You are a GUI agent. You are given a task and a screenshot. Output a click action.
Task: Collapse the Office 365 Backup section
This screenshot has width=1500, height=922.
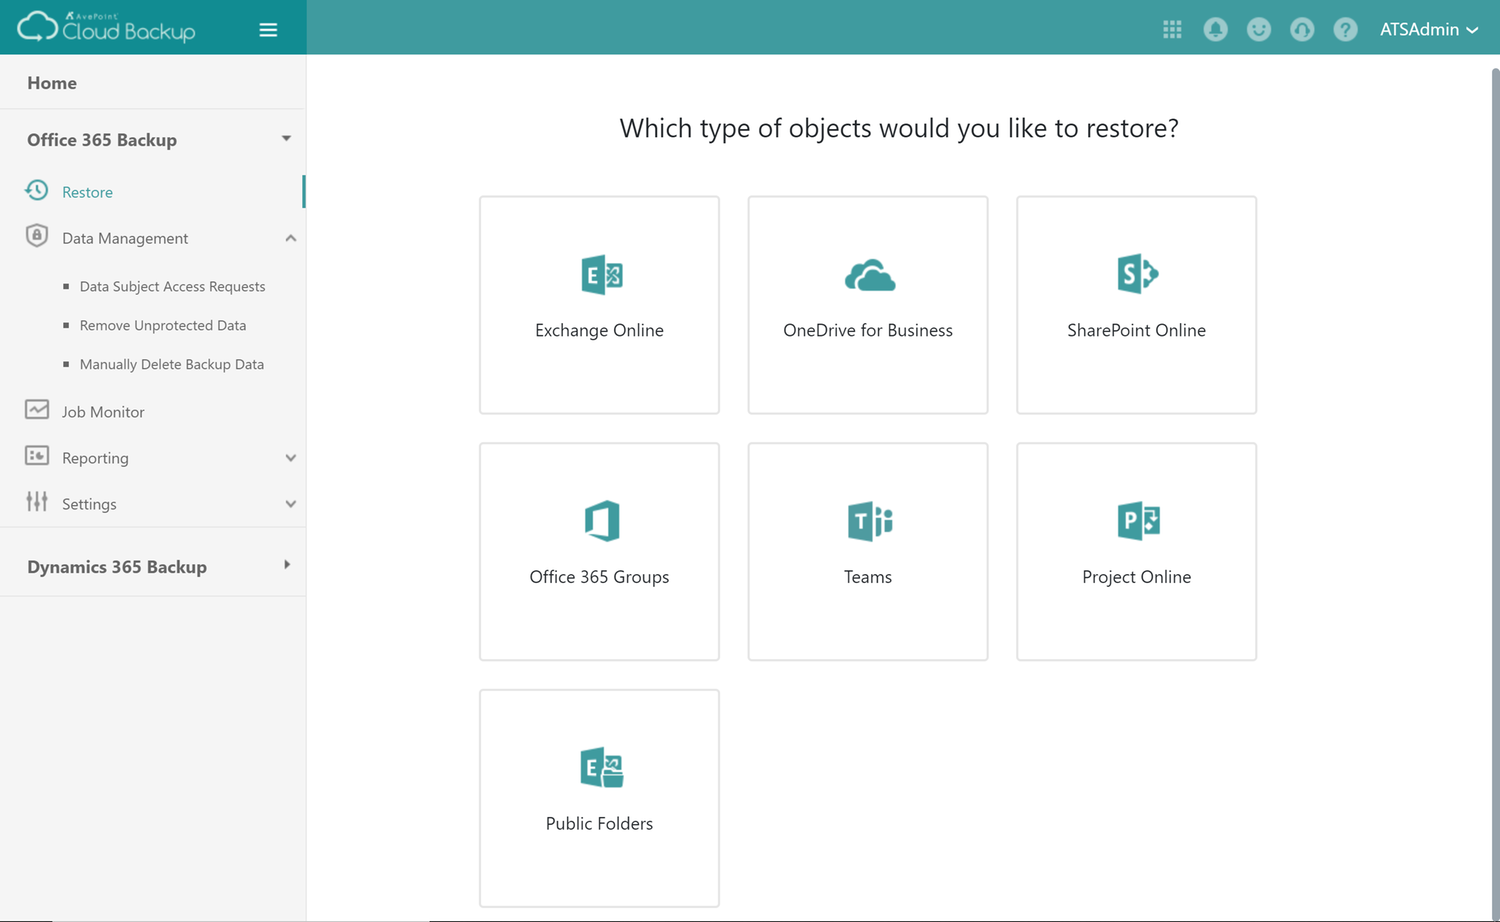[x=286, y=139]
